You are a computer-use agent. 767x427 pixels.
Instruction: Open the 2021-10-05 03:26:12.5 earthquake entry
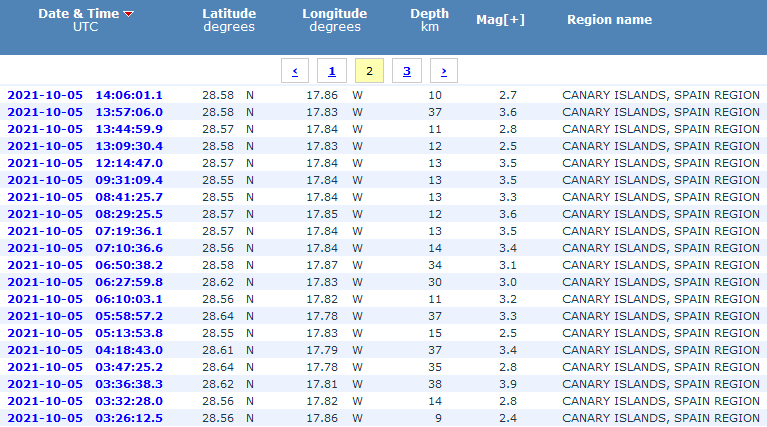point(85,418)
